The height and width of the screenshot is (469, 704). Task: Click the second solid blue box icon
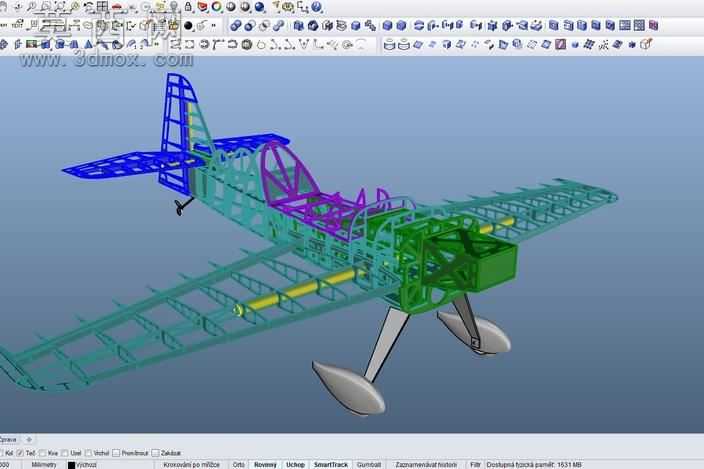click(x=401, y=26)
